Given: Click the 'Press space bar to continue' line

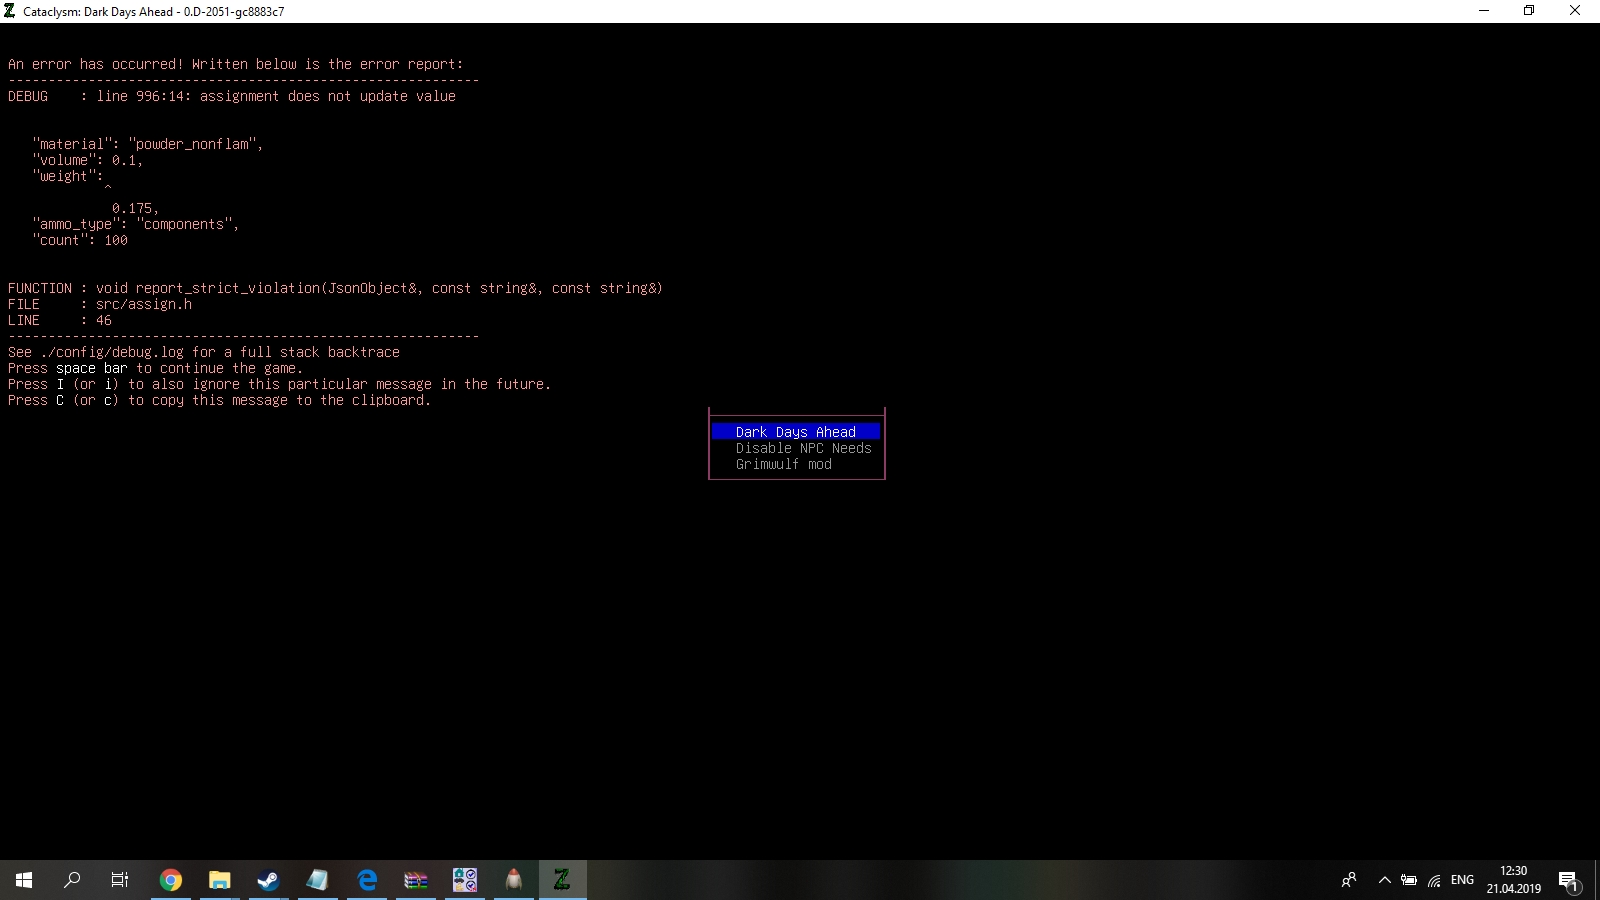Looking at the screenshot, I should [155, 368].
